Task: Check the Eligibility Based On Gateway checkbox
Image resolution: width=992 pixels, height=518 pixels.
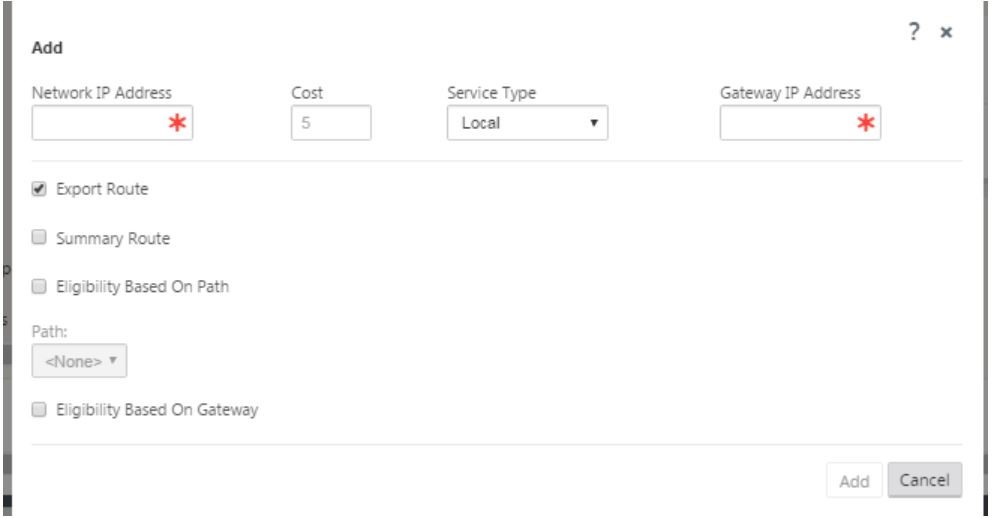Action: pyautogui.click(x=39, y=410)
